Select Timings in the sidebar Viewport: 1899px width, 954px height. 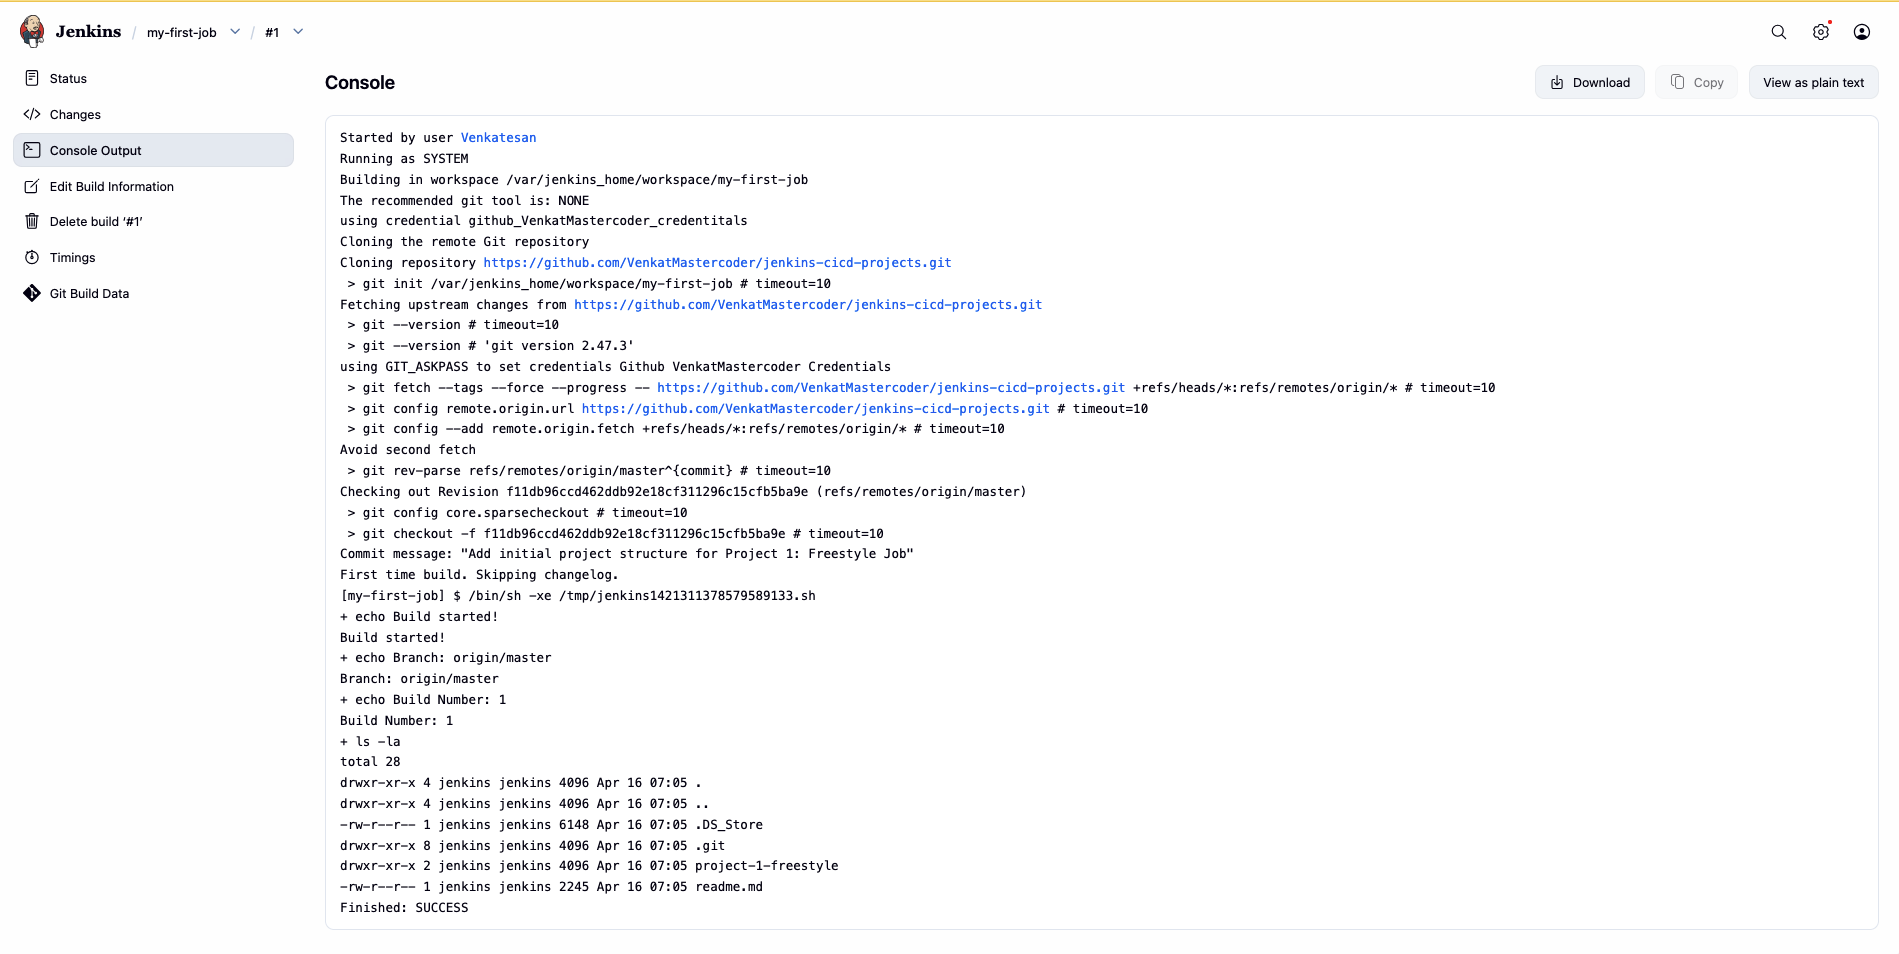[153, 257]
